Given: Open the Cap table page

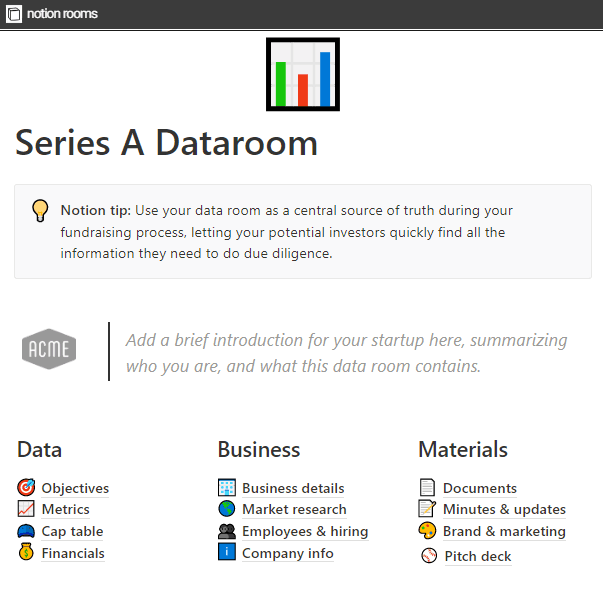Looking at the screenshot, I should tap(72, 531).
